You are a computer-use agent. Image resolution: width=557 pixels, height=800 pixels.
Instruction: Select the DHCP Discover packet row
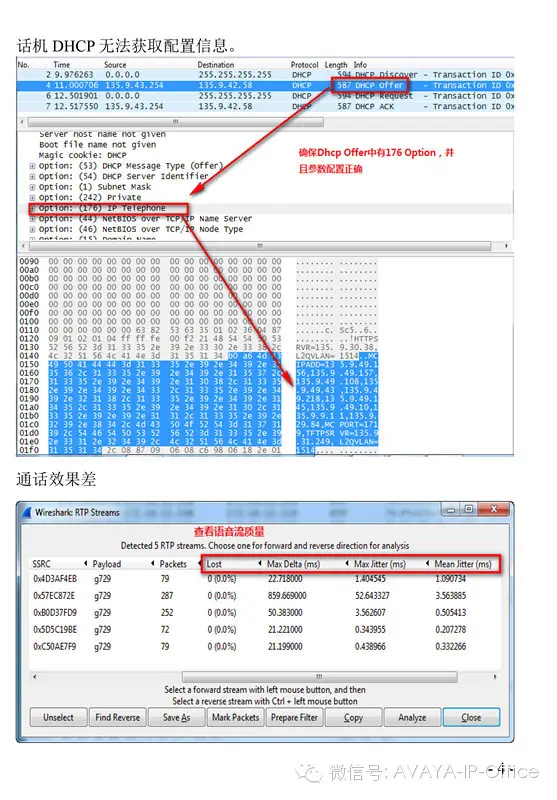(265, 74)
